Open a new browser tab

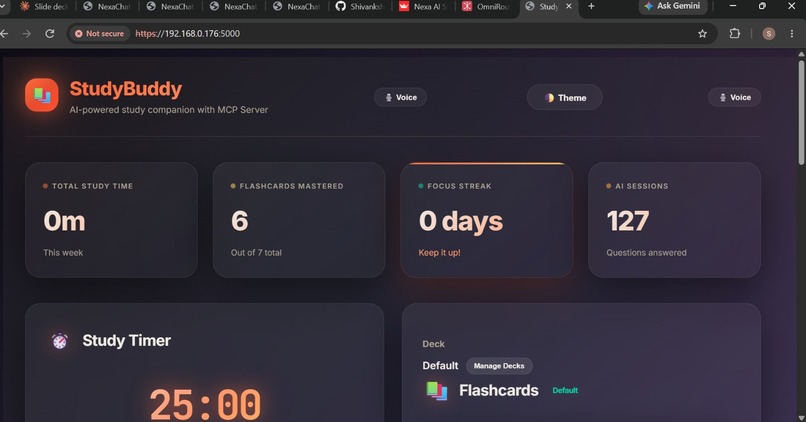click(591, 6)
